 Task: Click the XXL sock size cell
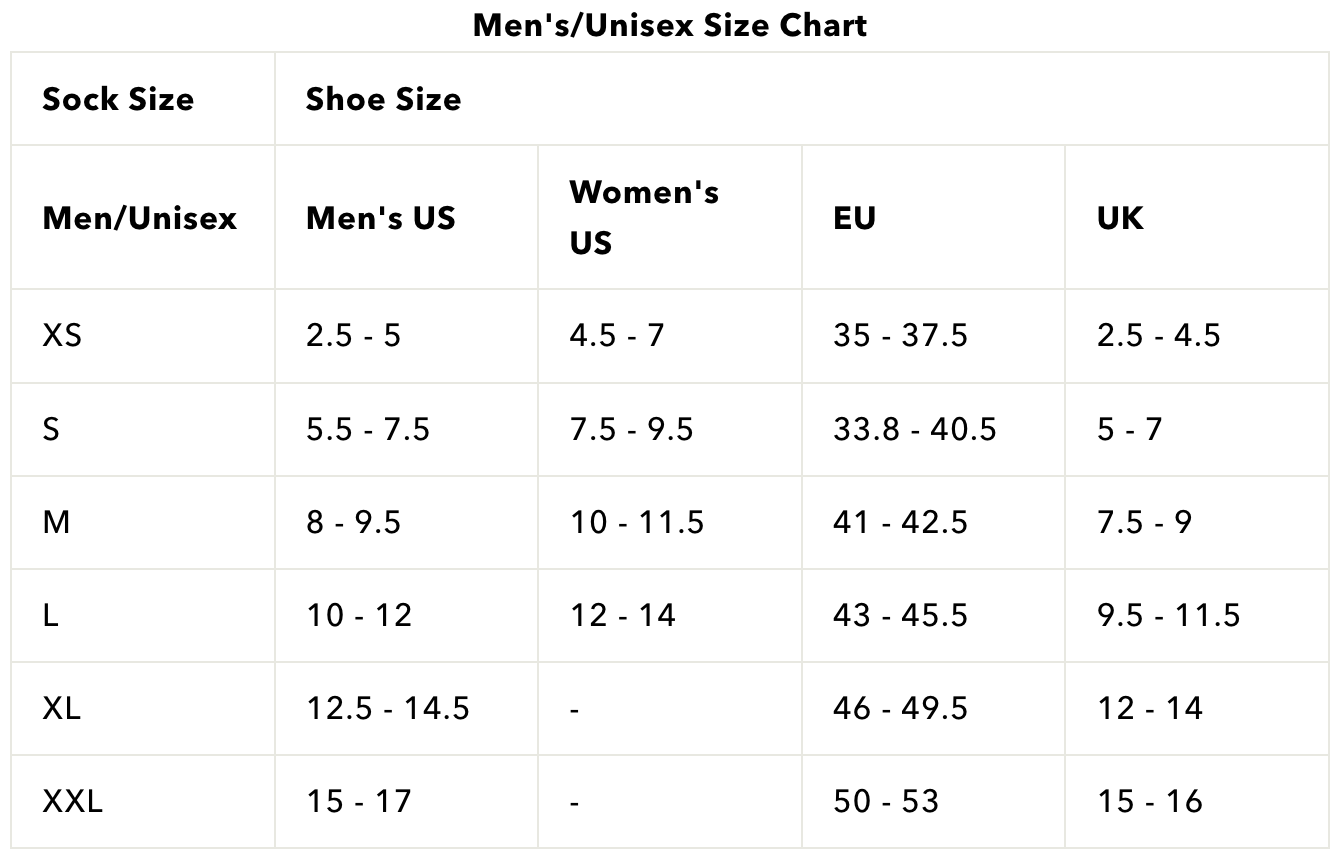[x=72, y=801]
